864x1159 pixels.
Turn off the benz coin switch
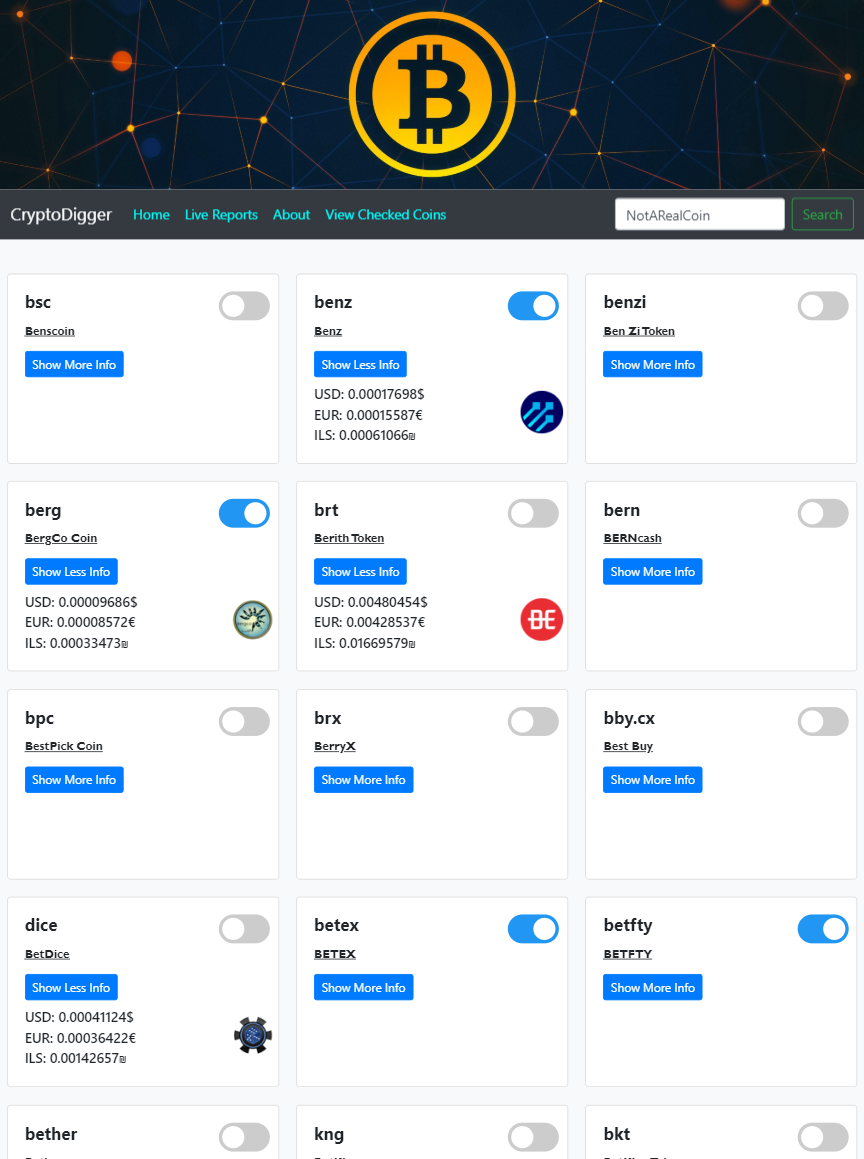pos(533,305)
